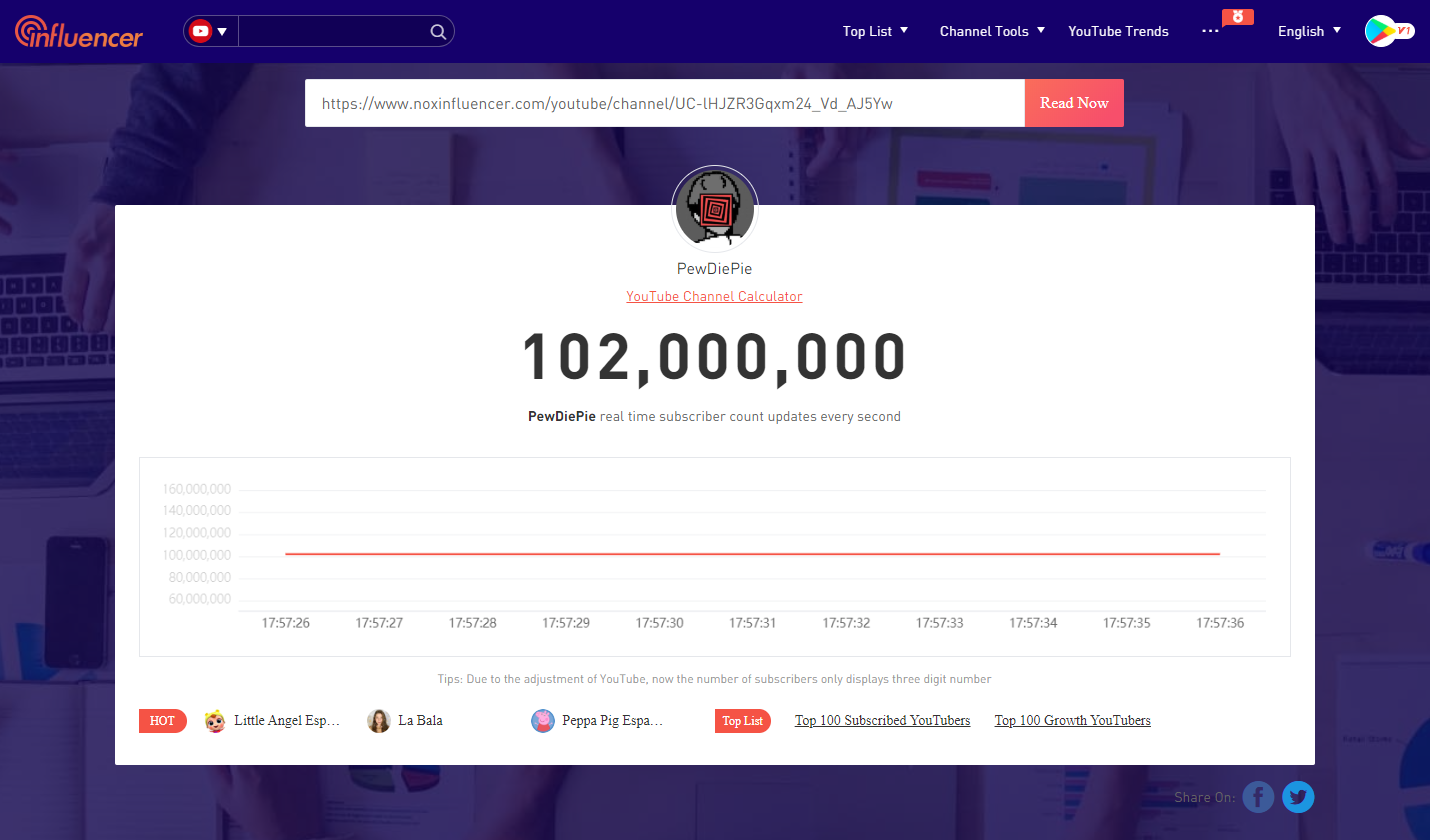
Task: Click the Little Angel Español avatar icon
Action: [x=215, y=721]
